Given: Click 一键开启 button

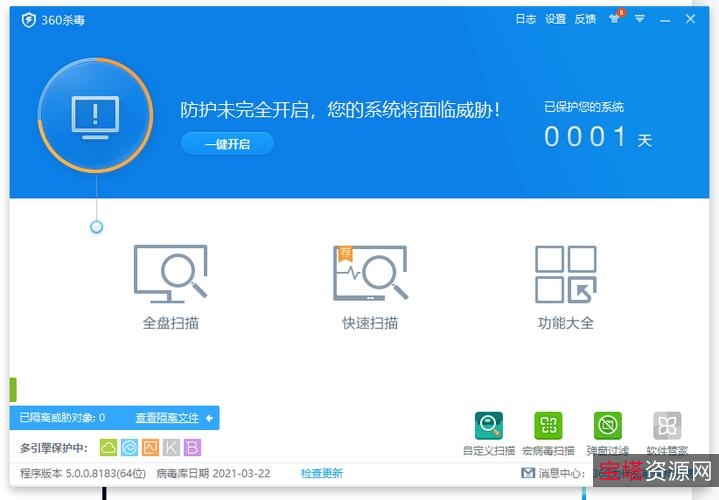Looking at the screenshot, I should 227,144.
